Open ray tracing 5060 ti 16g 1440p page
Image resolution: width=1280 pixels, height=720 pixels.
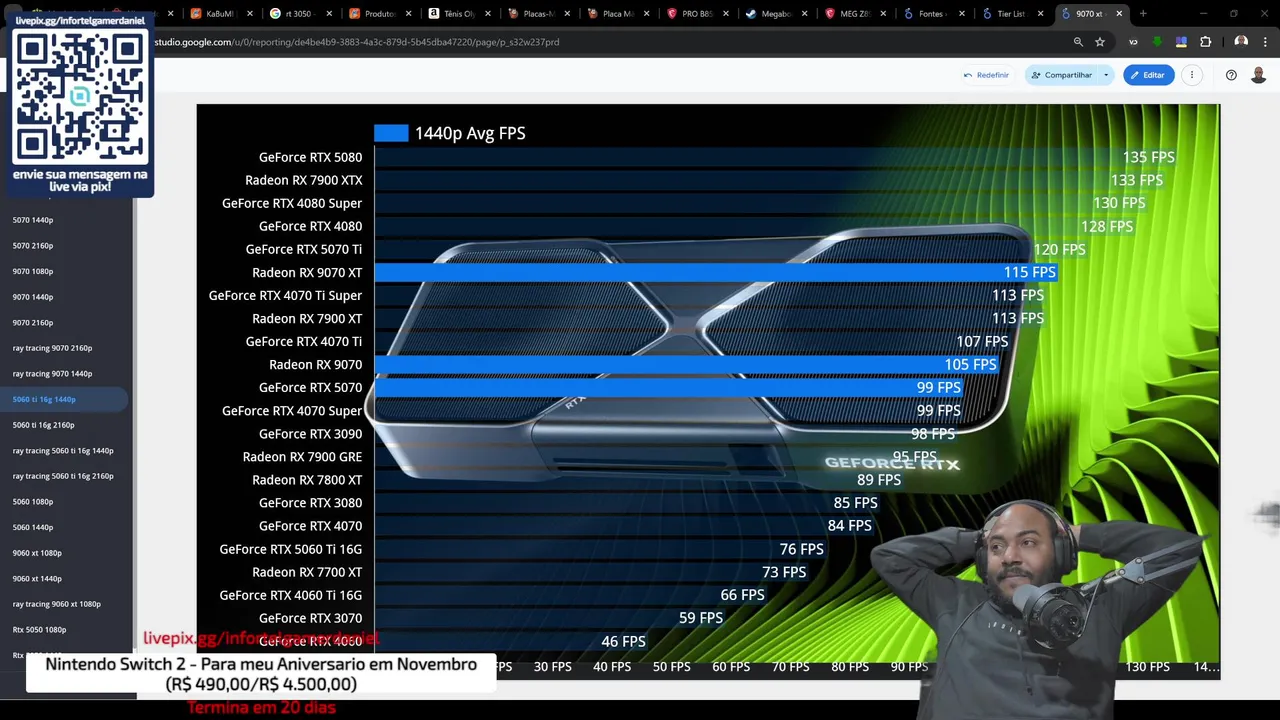tap(63, 451)
